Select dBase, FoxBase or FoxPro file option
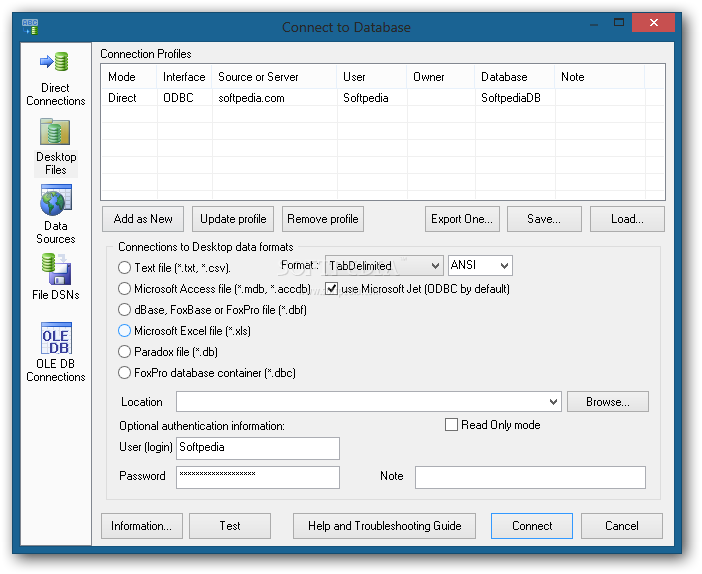The width and height of the screenshot is (702, 574). click(x=124, y=310)
